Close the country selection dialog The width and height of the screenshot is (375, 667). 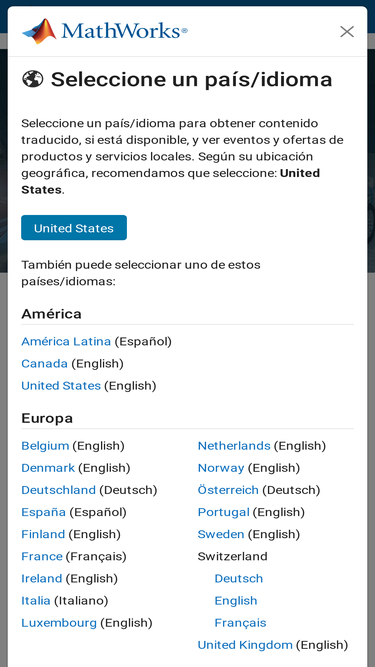(x=347, y=31)
